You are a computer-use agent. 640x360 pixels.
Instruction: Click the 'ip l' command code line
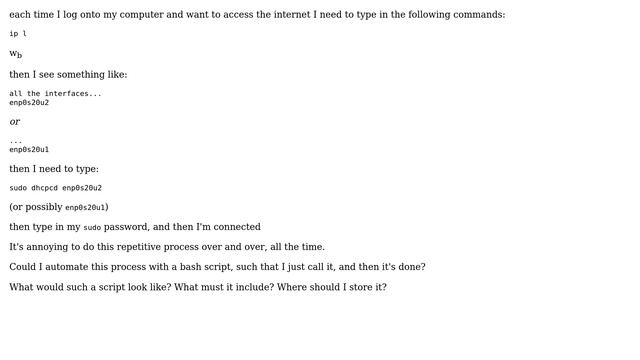point(18,33)
